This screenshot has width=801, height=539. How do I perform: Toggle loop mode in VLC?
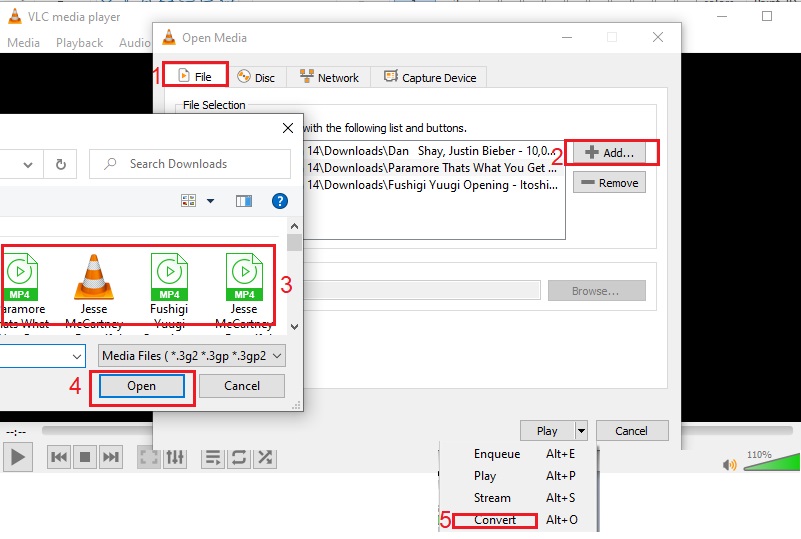(x=239, y=457)
